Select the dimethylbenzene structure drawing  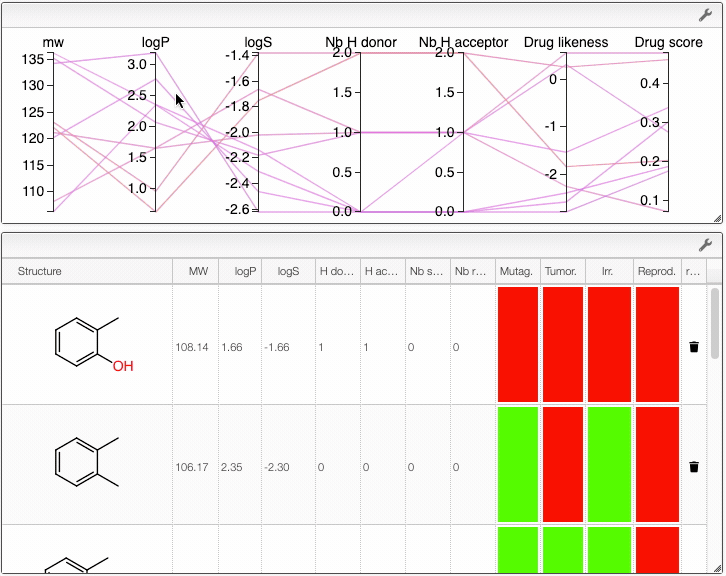pos(87,462)
